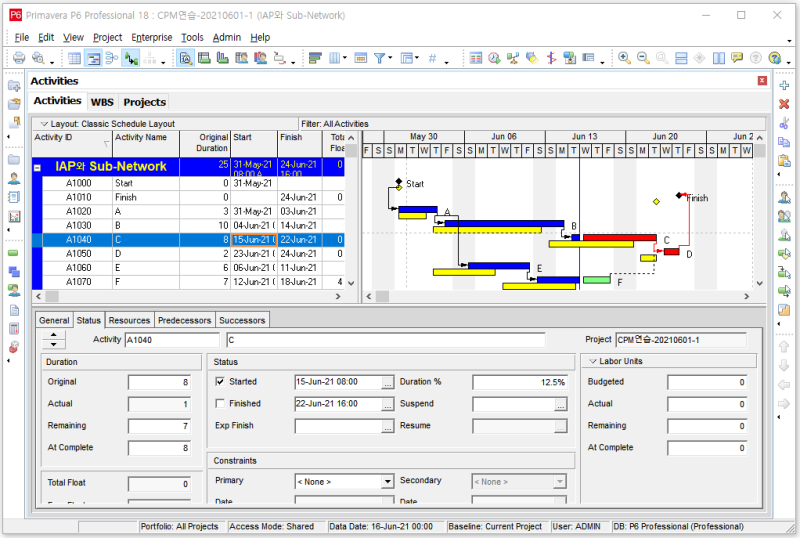Click the up/down activity navigation stepper
The width and height of the screenshot is (800, 538).
coord(54,339)
